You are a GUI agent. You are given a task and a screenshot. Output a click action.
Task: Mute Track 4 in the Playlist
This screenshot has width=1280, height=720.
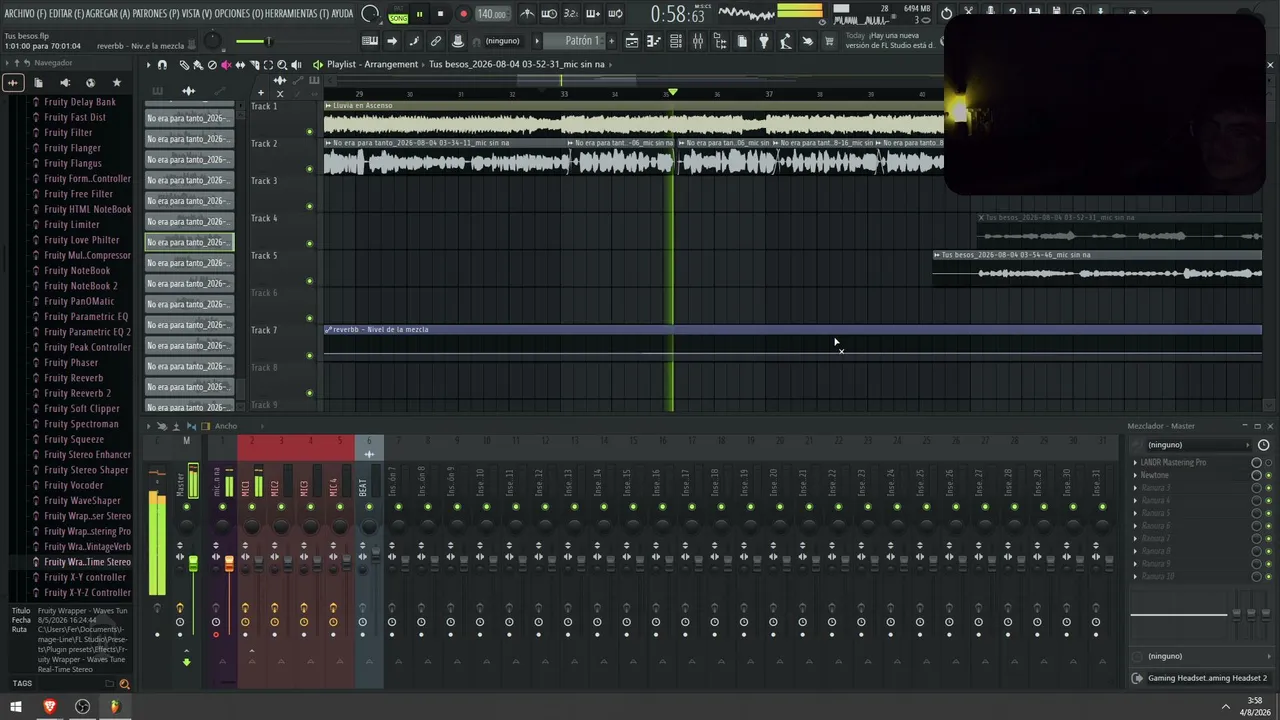pos(309,243)
